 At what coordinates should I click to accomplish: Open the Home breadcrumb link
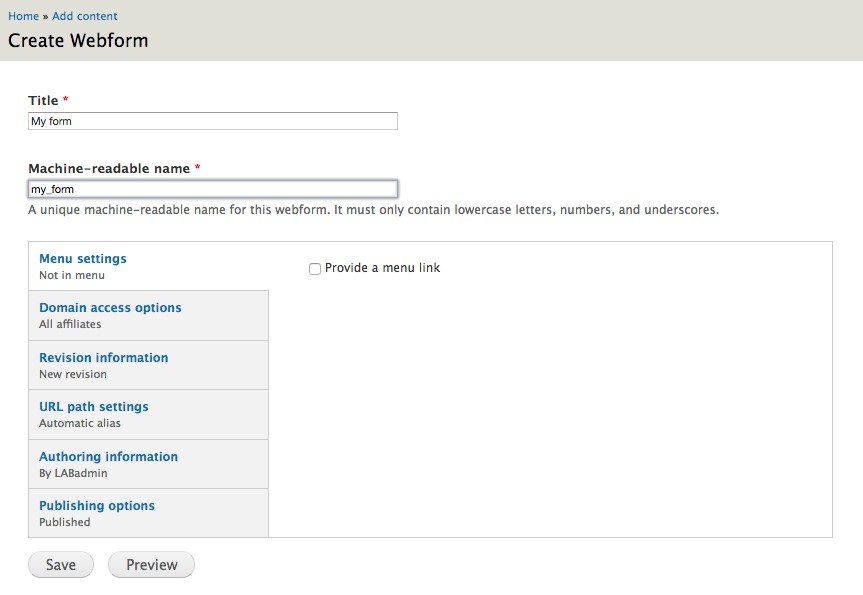23,16
